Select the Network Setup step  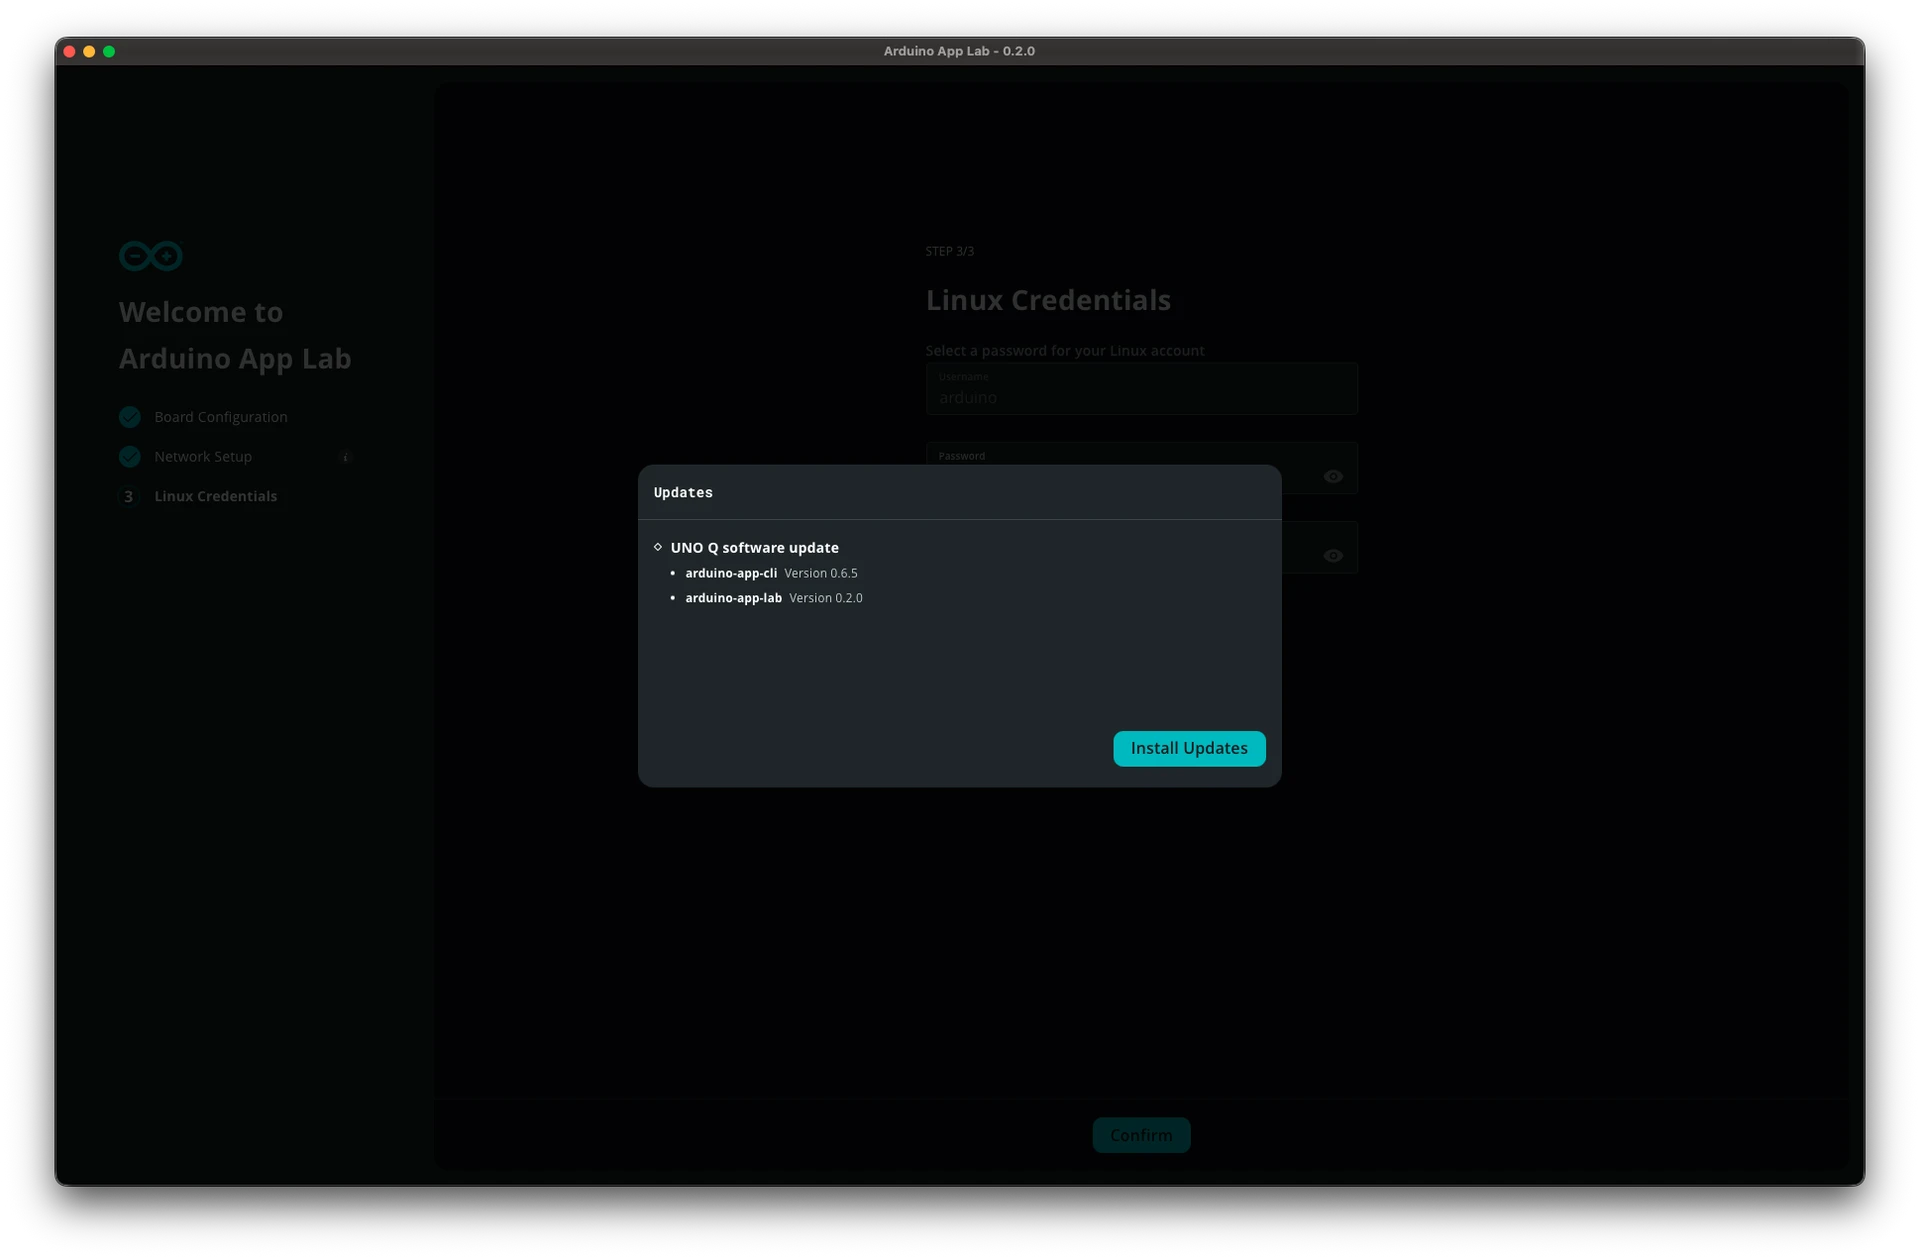pos(203,457)
